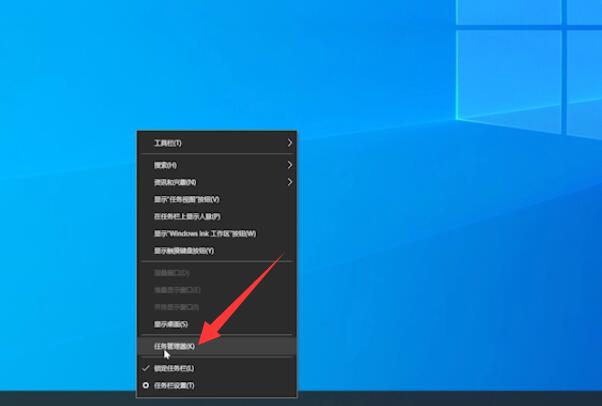
Task: Toggle 显示"任务视图"按钮(V) option
Action: pos(217,199)
